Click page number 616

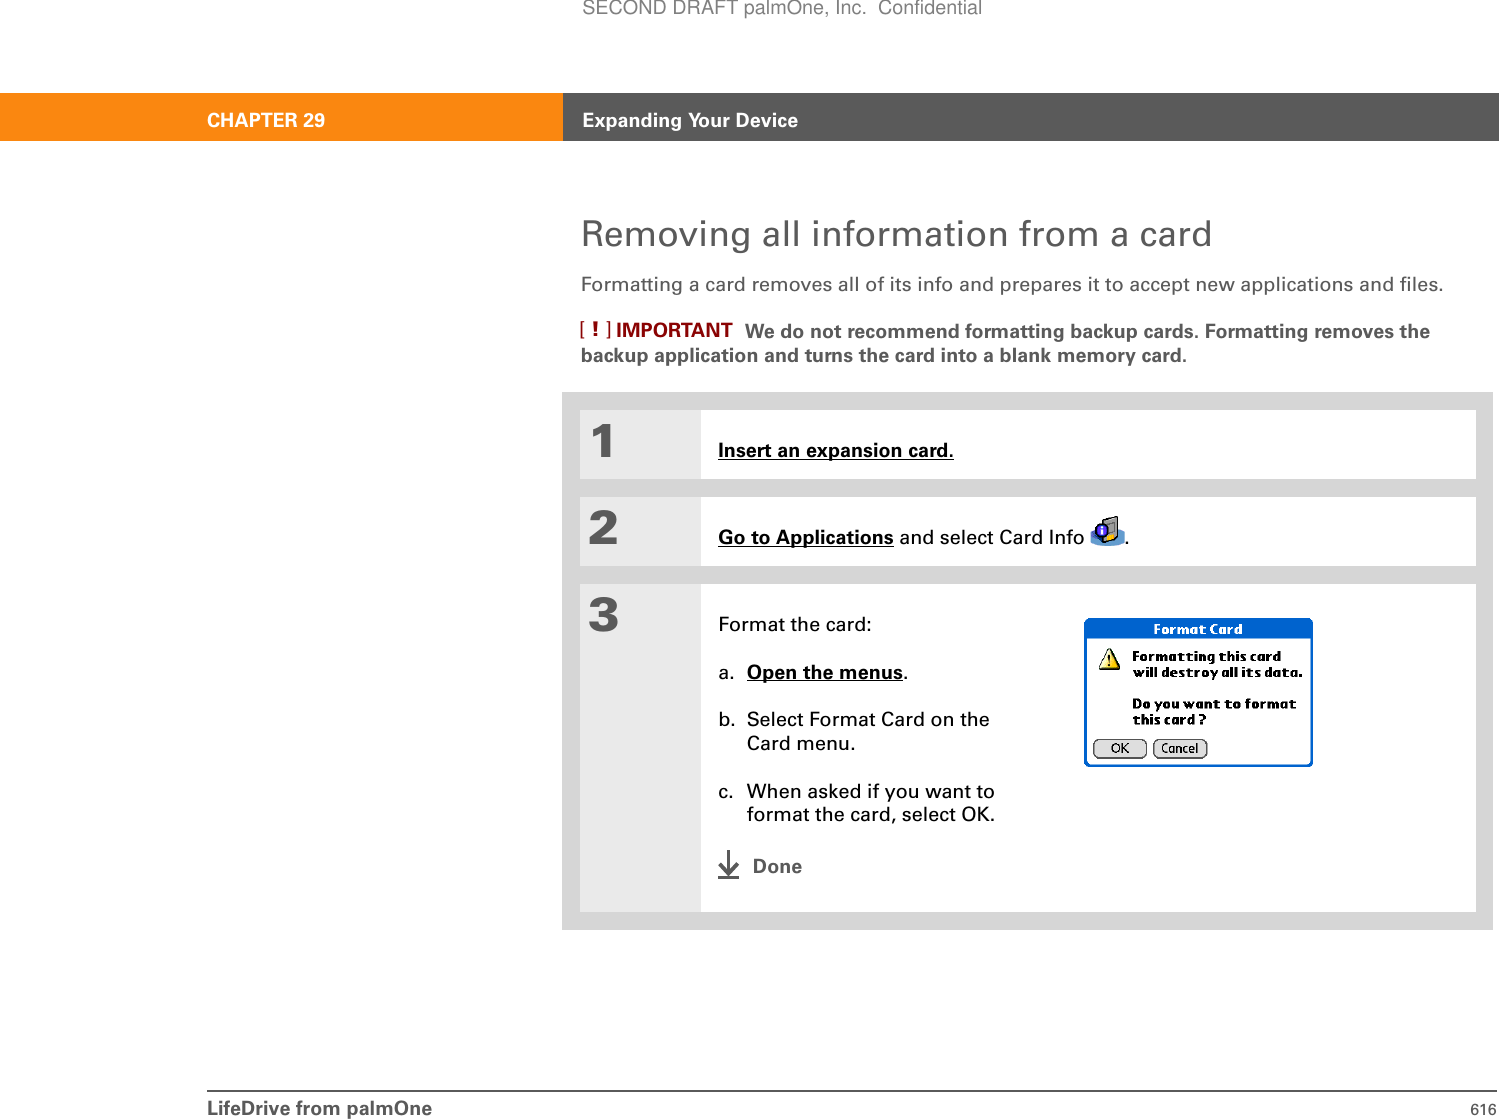1483,1109
